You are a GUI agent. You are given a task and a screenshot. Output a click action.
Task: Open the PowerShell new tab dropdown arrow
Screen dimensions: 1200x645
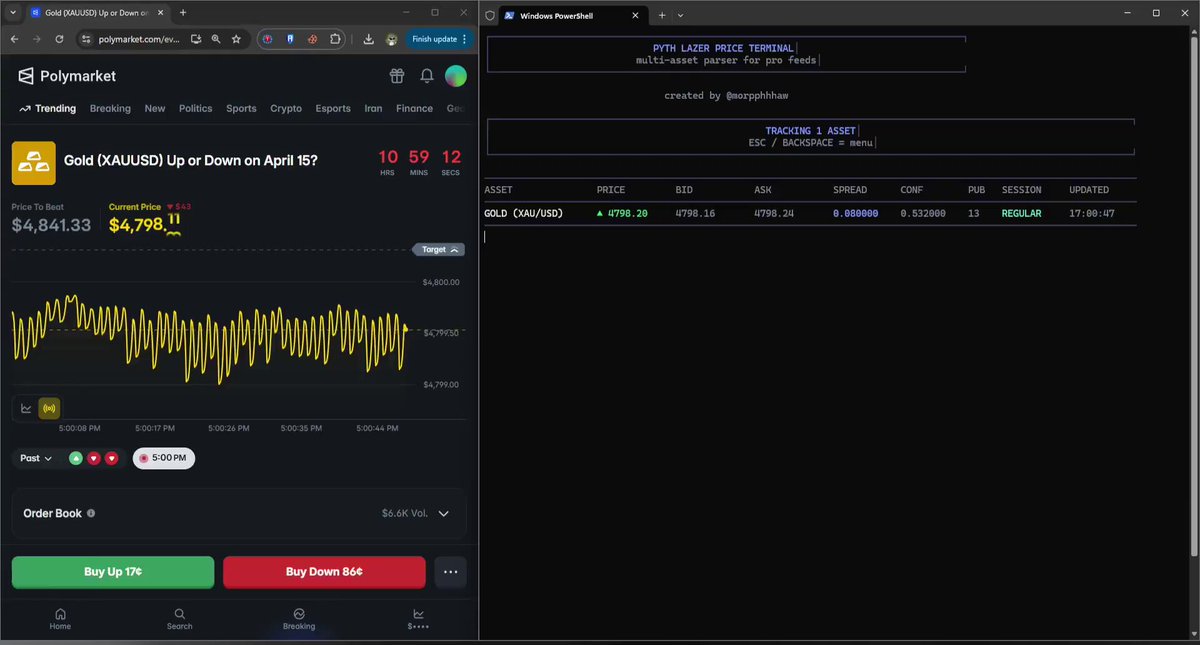tap(680, 15)
